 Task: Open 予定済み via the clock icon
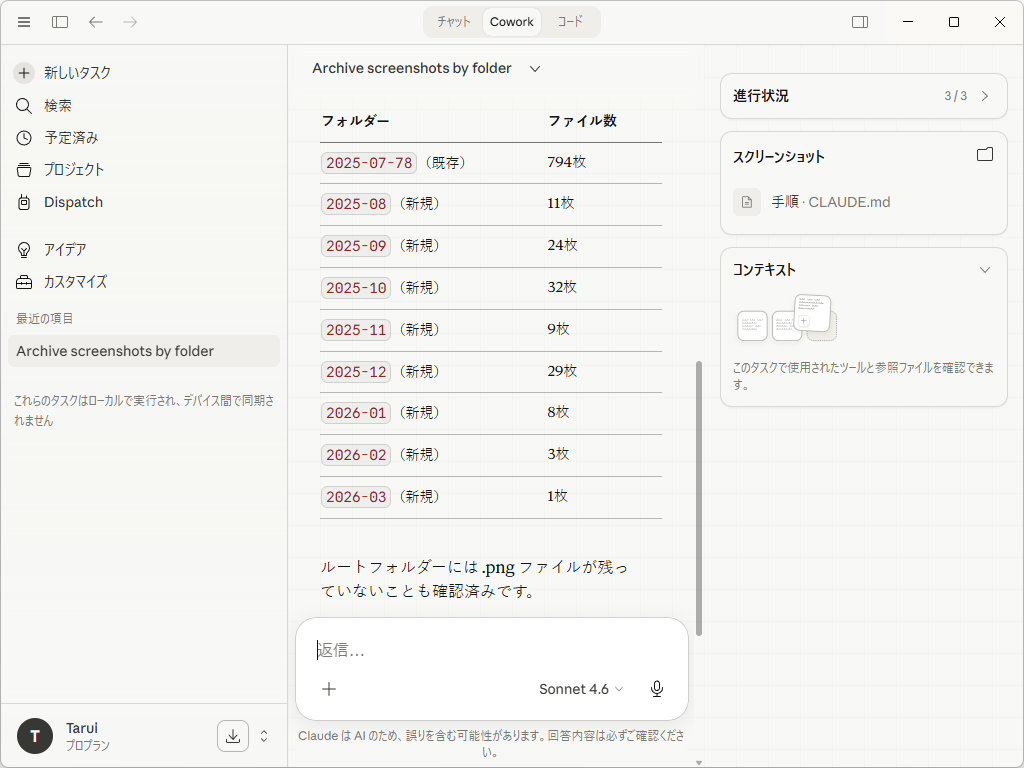[22, 137]
